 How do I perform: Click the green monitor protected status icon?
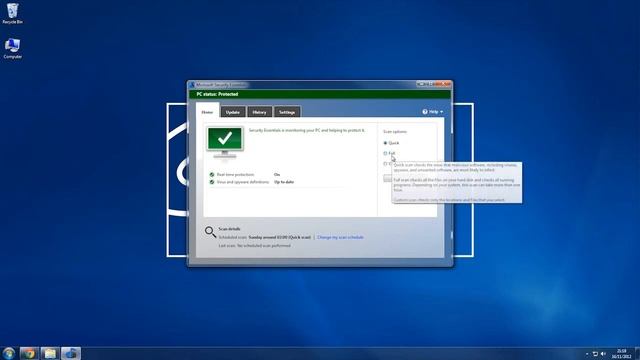coord(225,142)
